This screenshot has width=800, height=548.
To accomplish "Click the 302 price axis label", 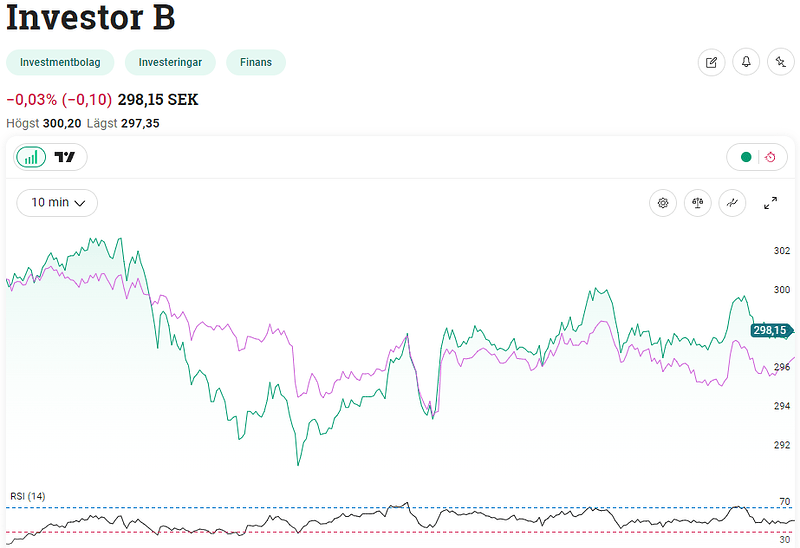I will [782, 251].
